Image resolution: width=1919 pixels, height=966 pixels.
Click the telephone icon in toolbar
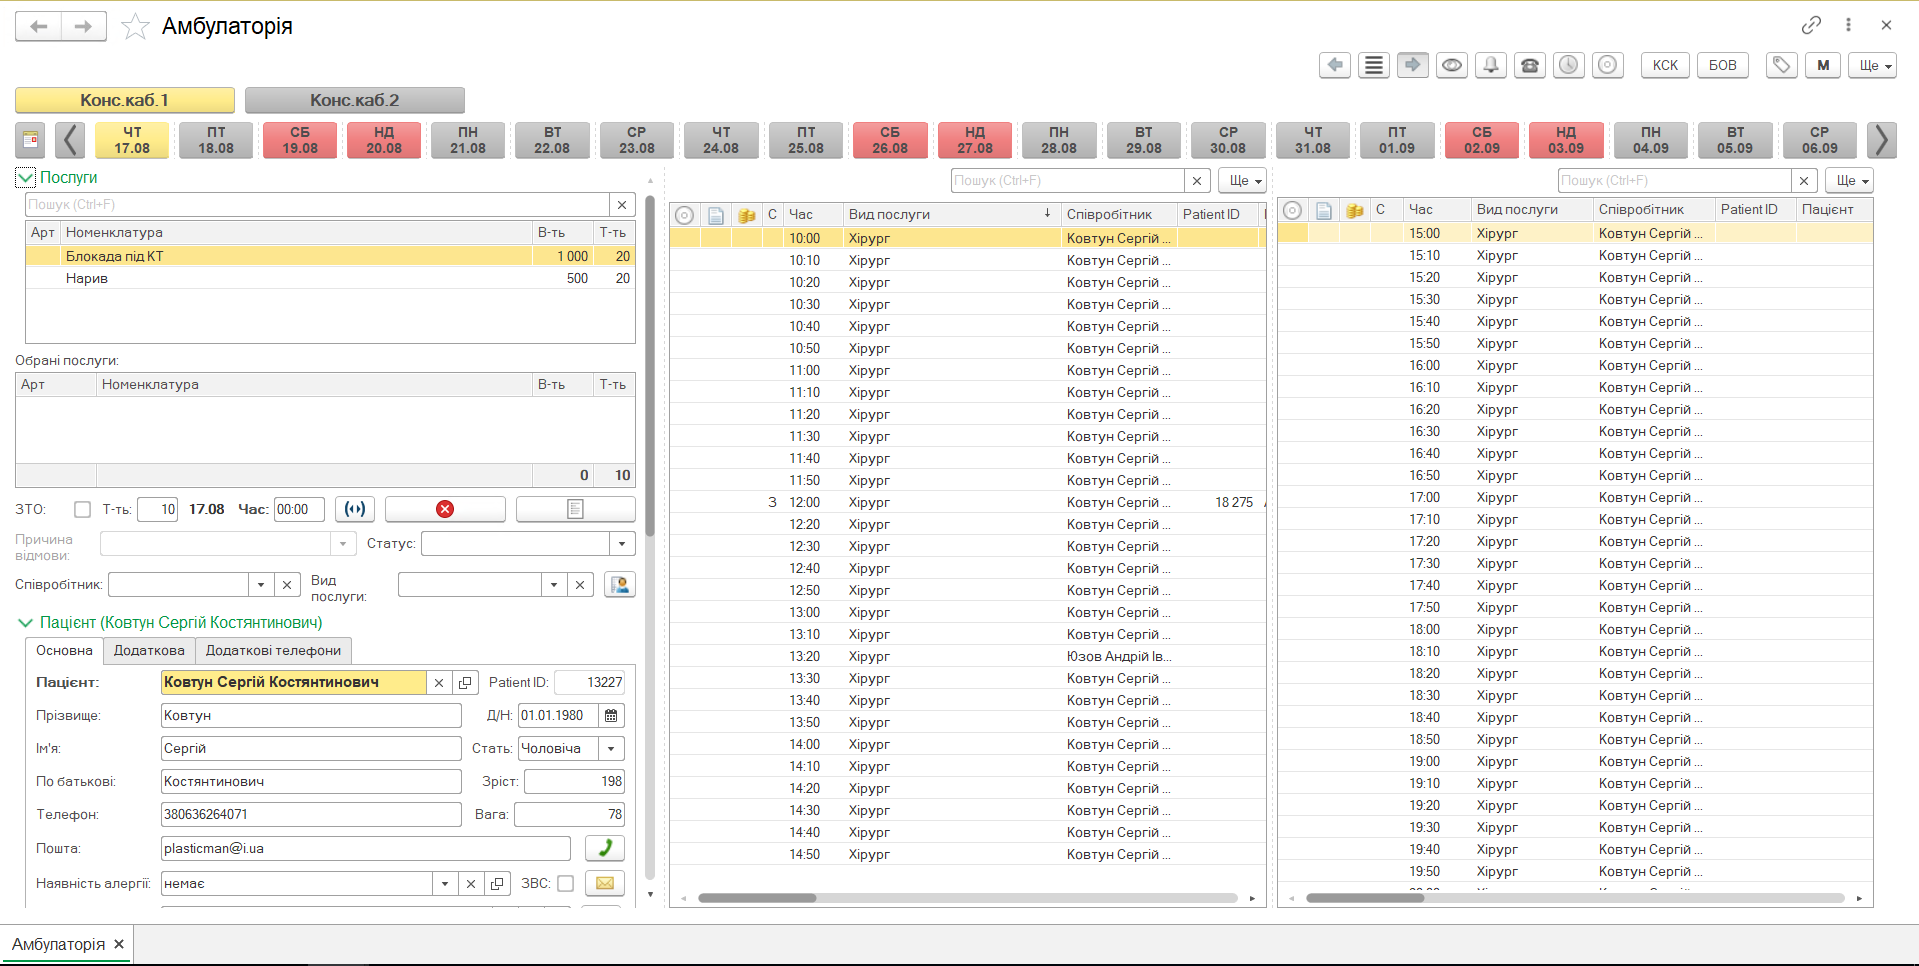pyautogui.click(x=1529, y=65)
